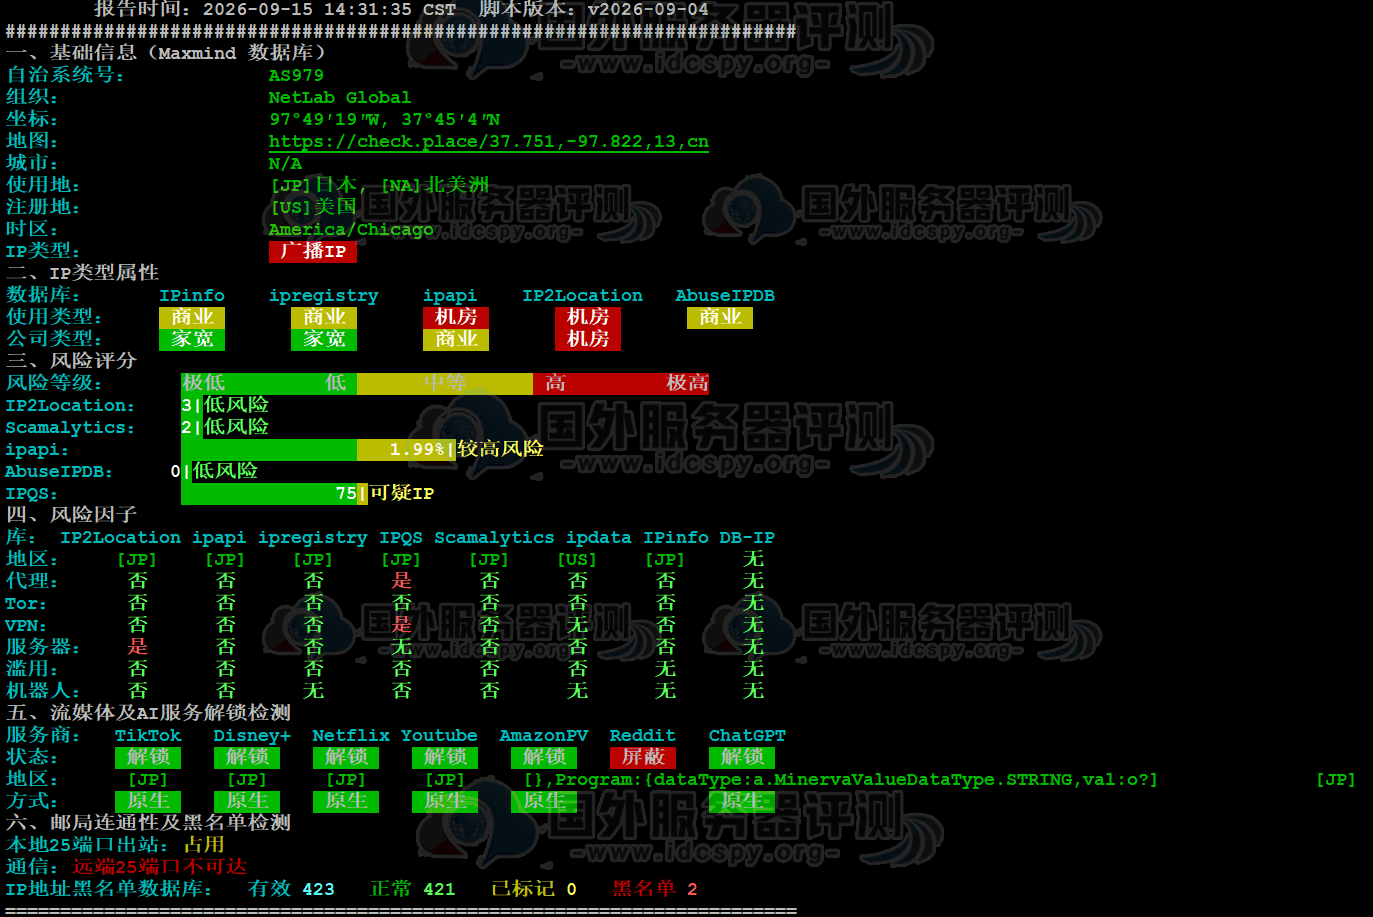The image size is (1373, 917).
Task: Click the TikTok 解锁 status badge
Action: click(148, 757)
